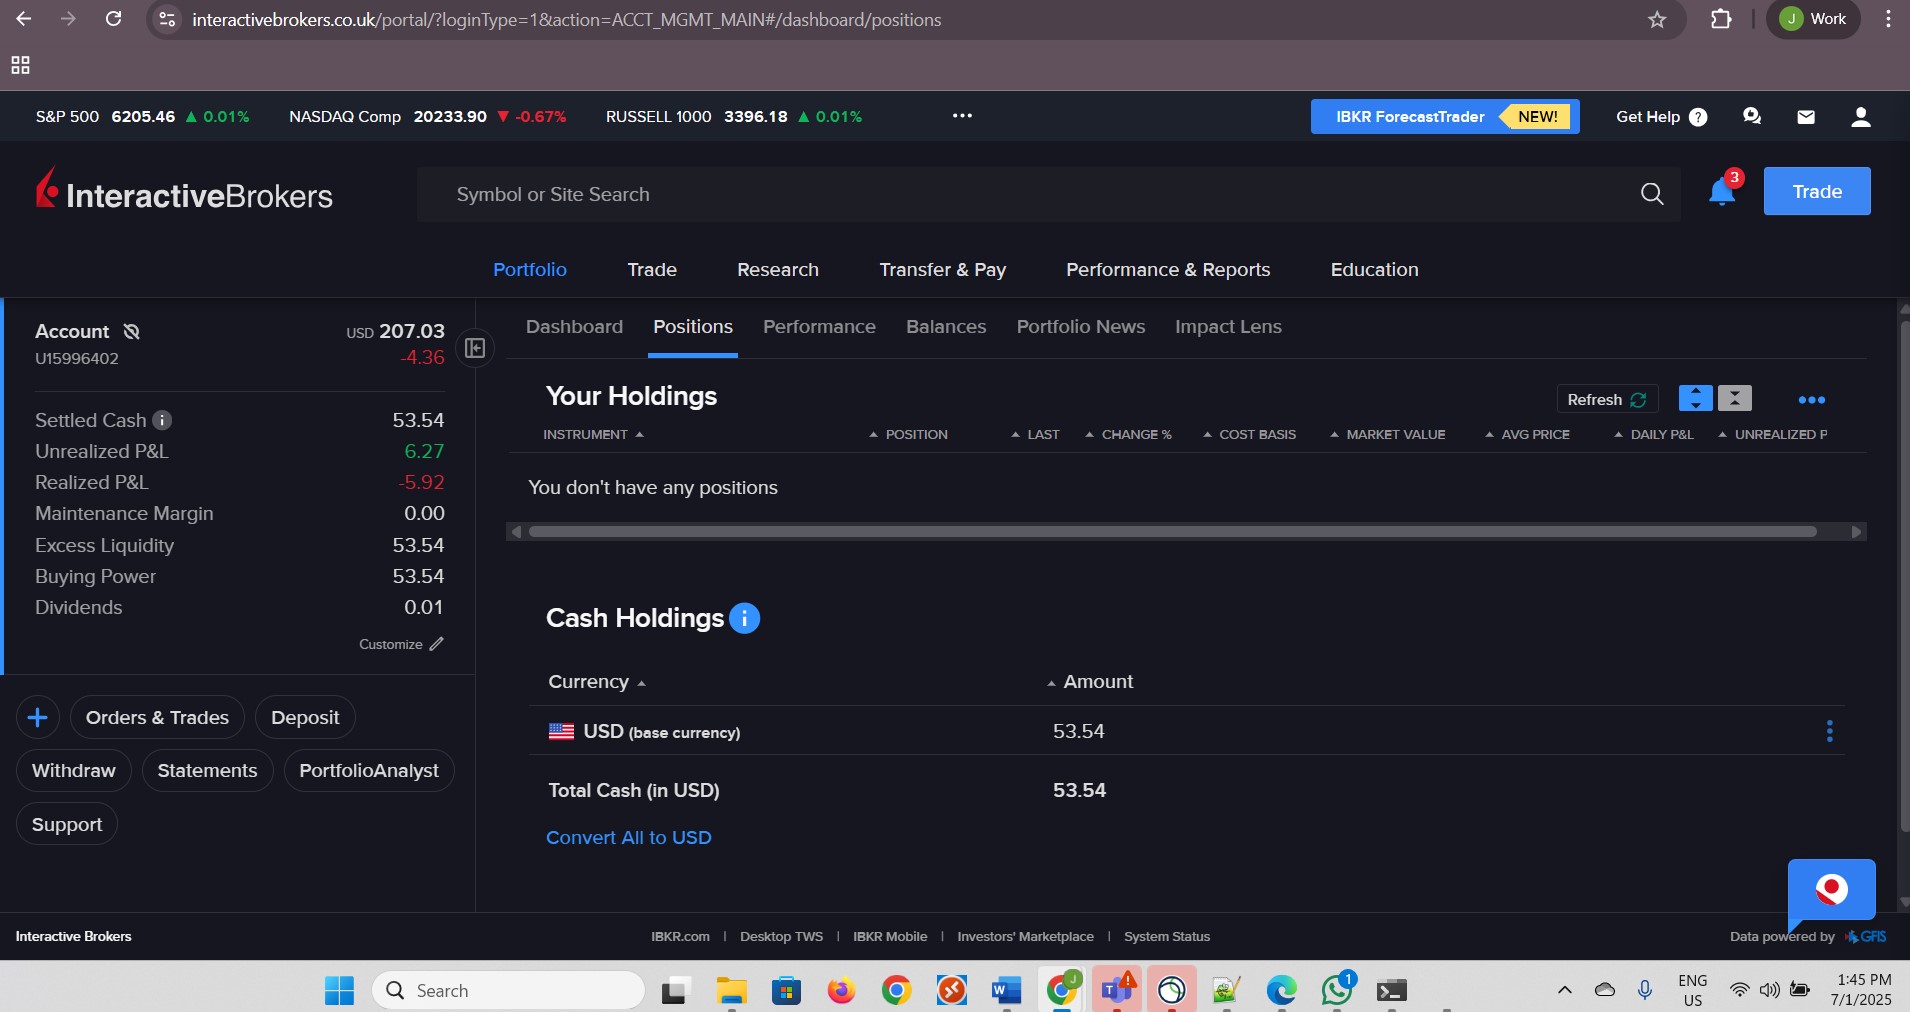This screenshot has height=1012, width=1910.
Task: Click the plus add shortcut button
Action: click(x=38, y=717)
